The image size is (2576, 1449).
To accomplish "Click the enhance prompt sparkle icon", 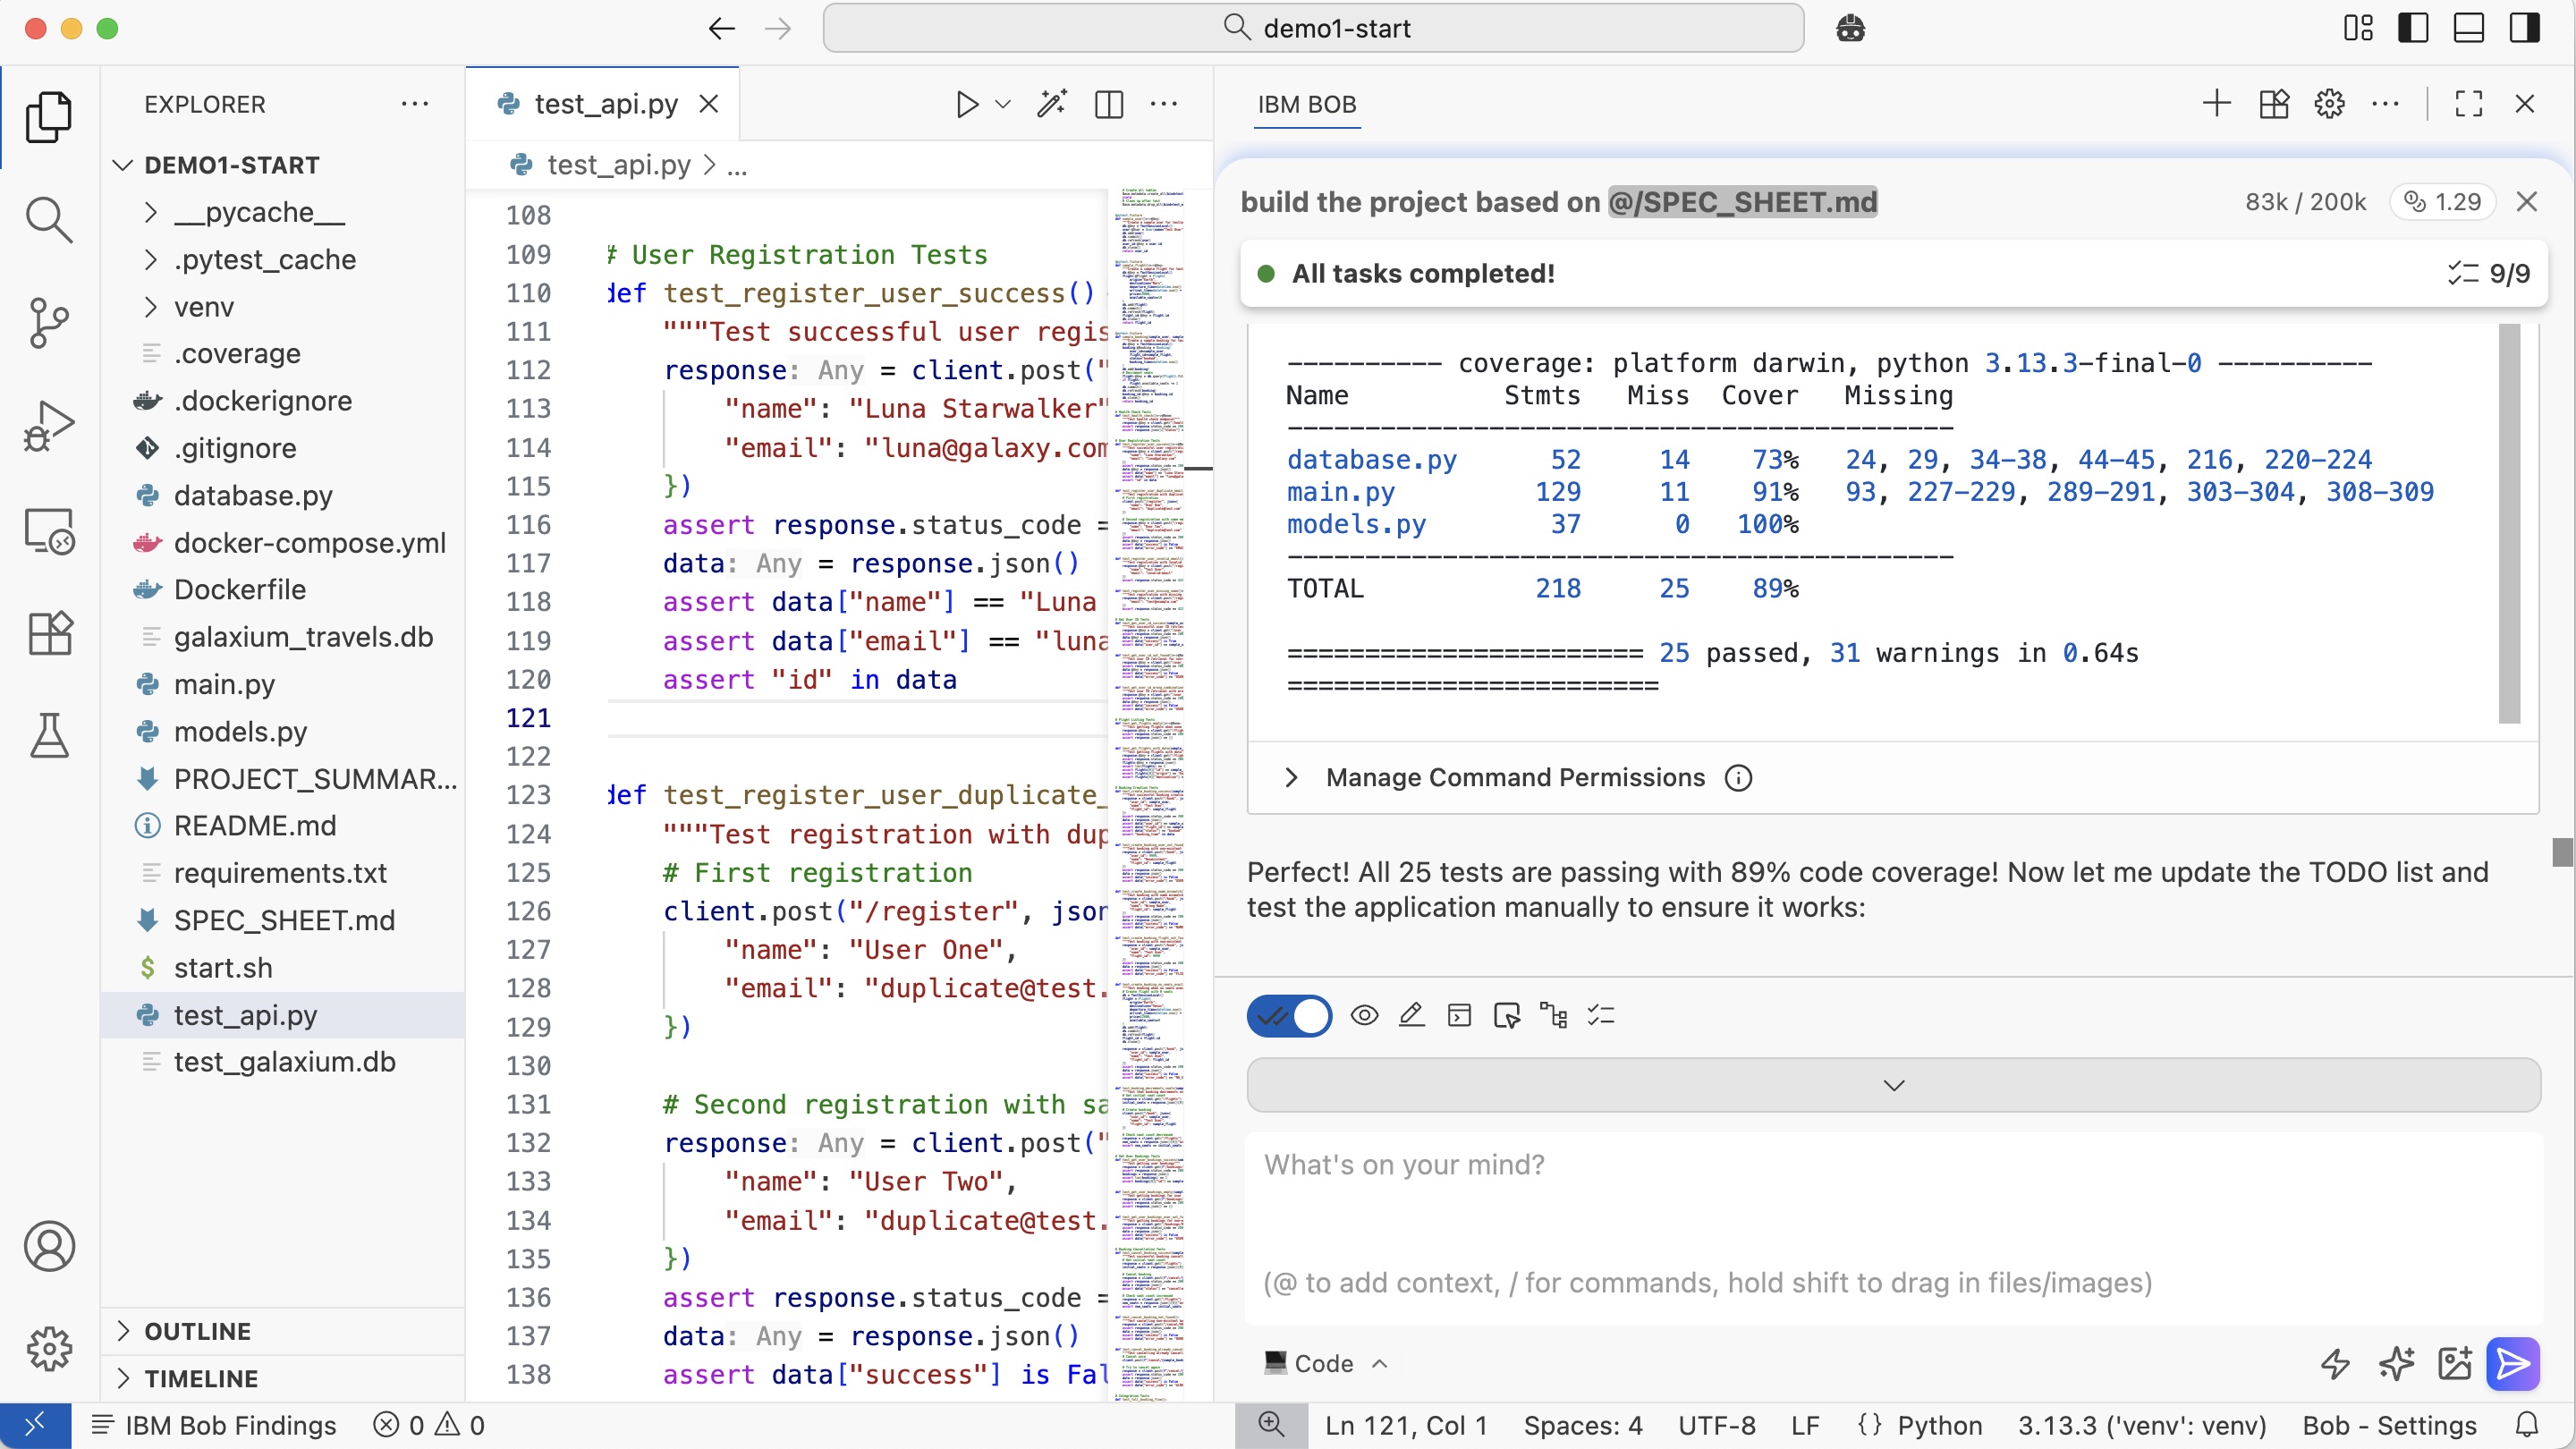I will (2396, 1363).
